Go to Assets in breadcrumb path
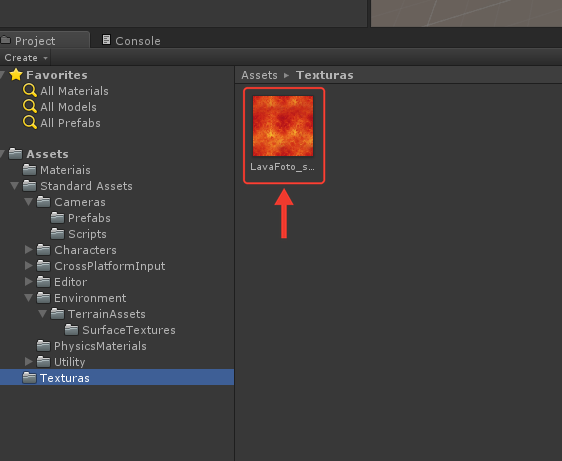The height and width of the screenshot is (461, 562). coord(259,75)
